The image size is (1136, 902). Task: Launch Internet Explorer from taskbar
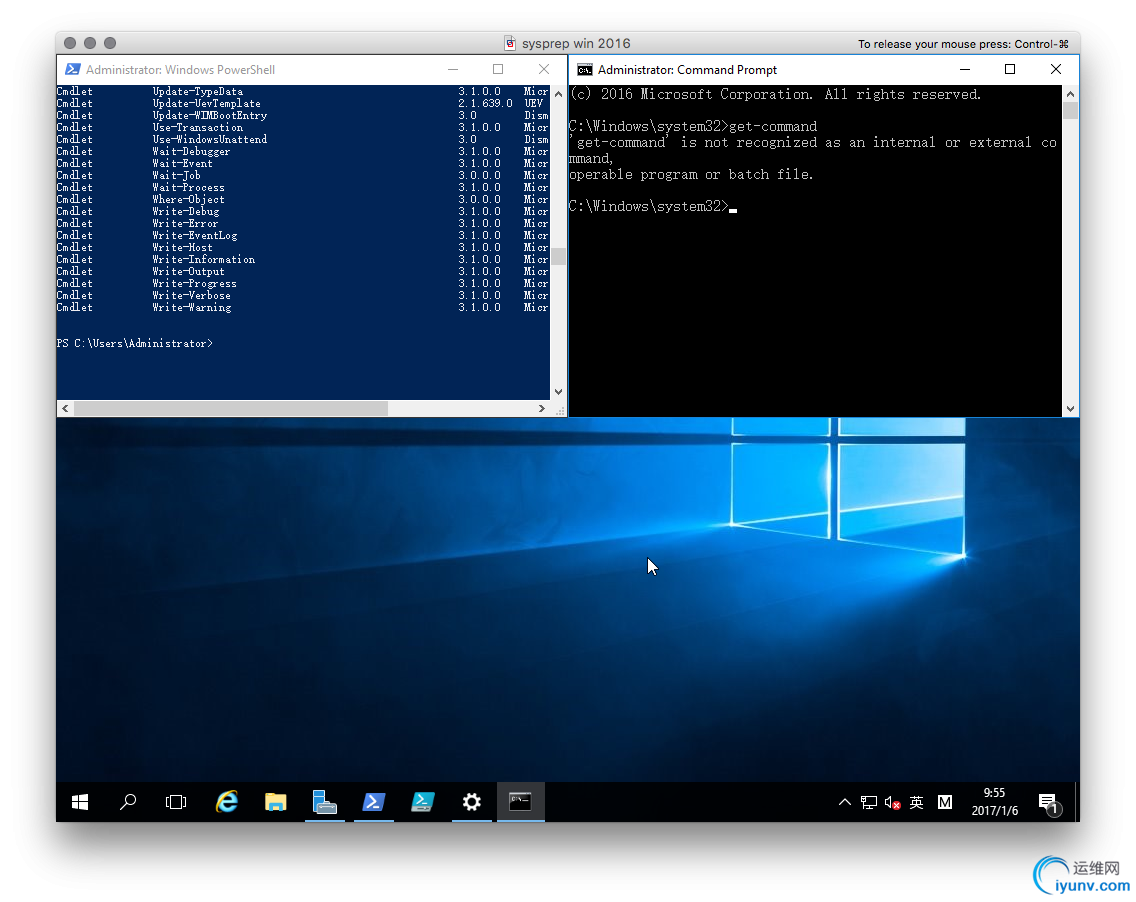tap(227, 802)
